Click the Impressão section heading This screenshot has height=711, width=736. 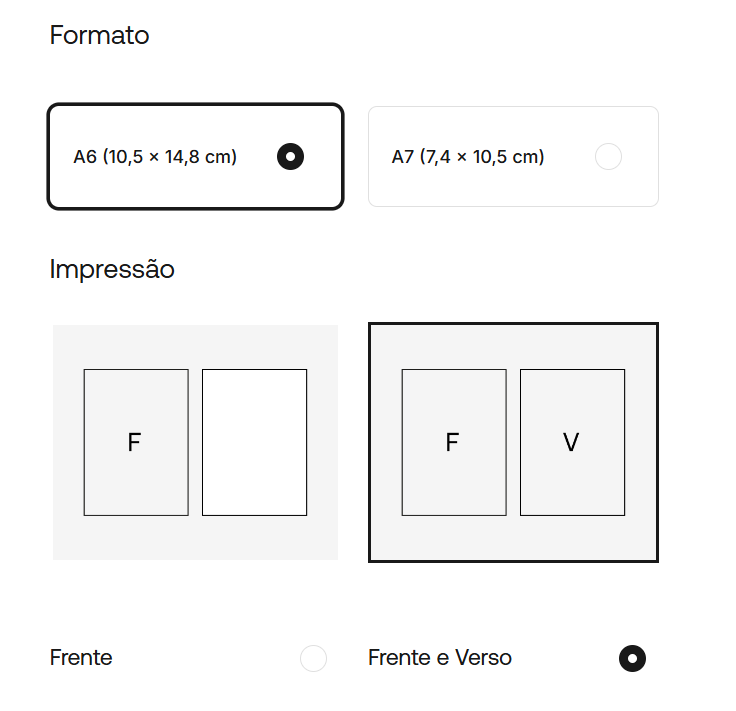[x=112, y=269]
